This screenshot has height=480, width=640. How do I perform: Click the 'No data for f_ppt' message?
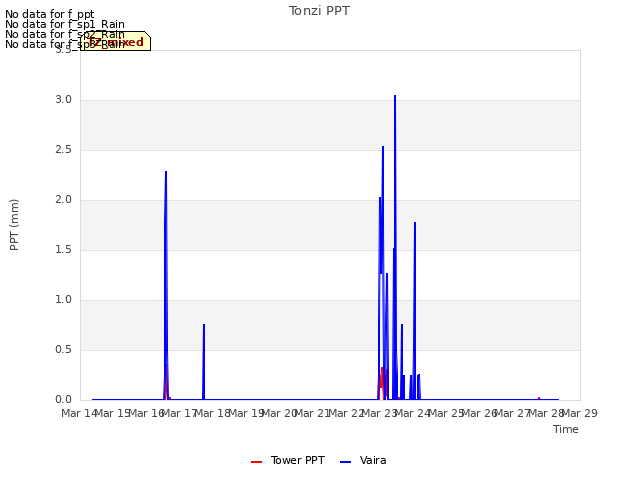point(49,14)
